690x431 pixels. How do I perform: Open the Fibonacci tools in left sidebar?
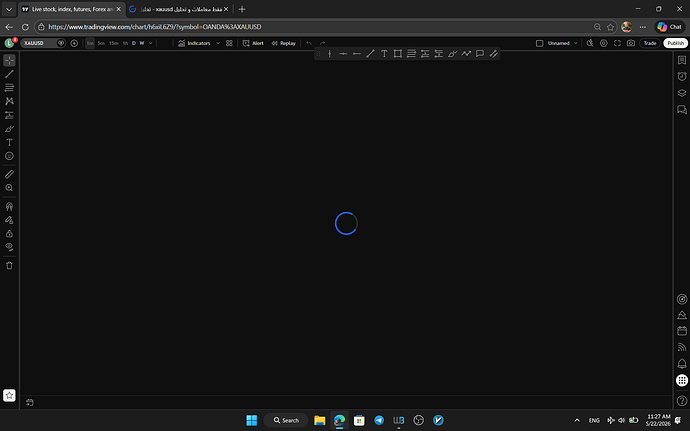[x=9, y=88]
